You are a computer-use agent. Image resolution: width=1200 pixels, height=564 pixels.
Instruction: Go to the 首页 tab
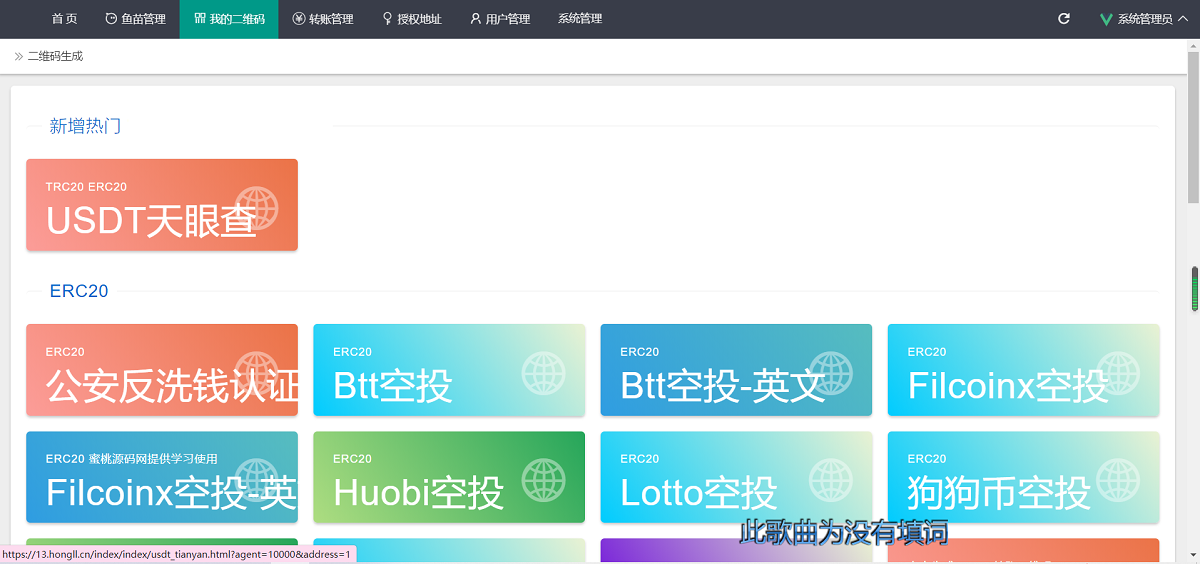pyautogui.click(x=64, y=19)
